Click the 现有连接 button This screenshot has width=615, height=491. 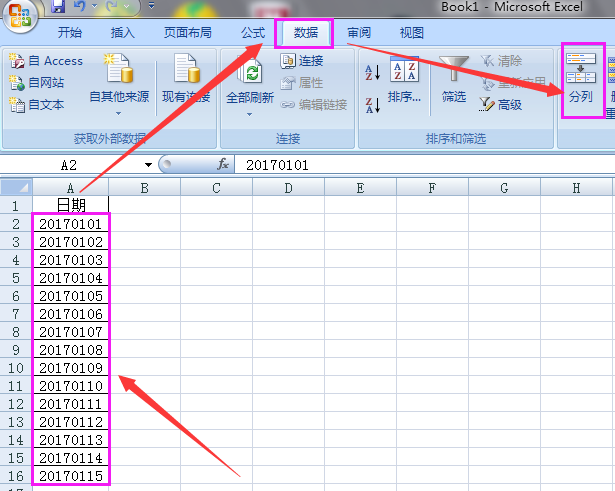pyautogui.click(x=186, y=78)
